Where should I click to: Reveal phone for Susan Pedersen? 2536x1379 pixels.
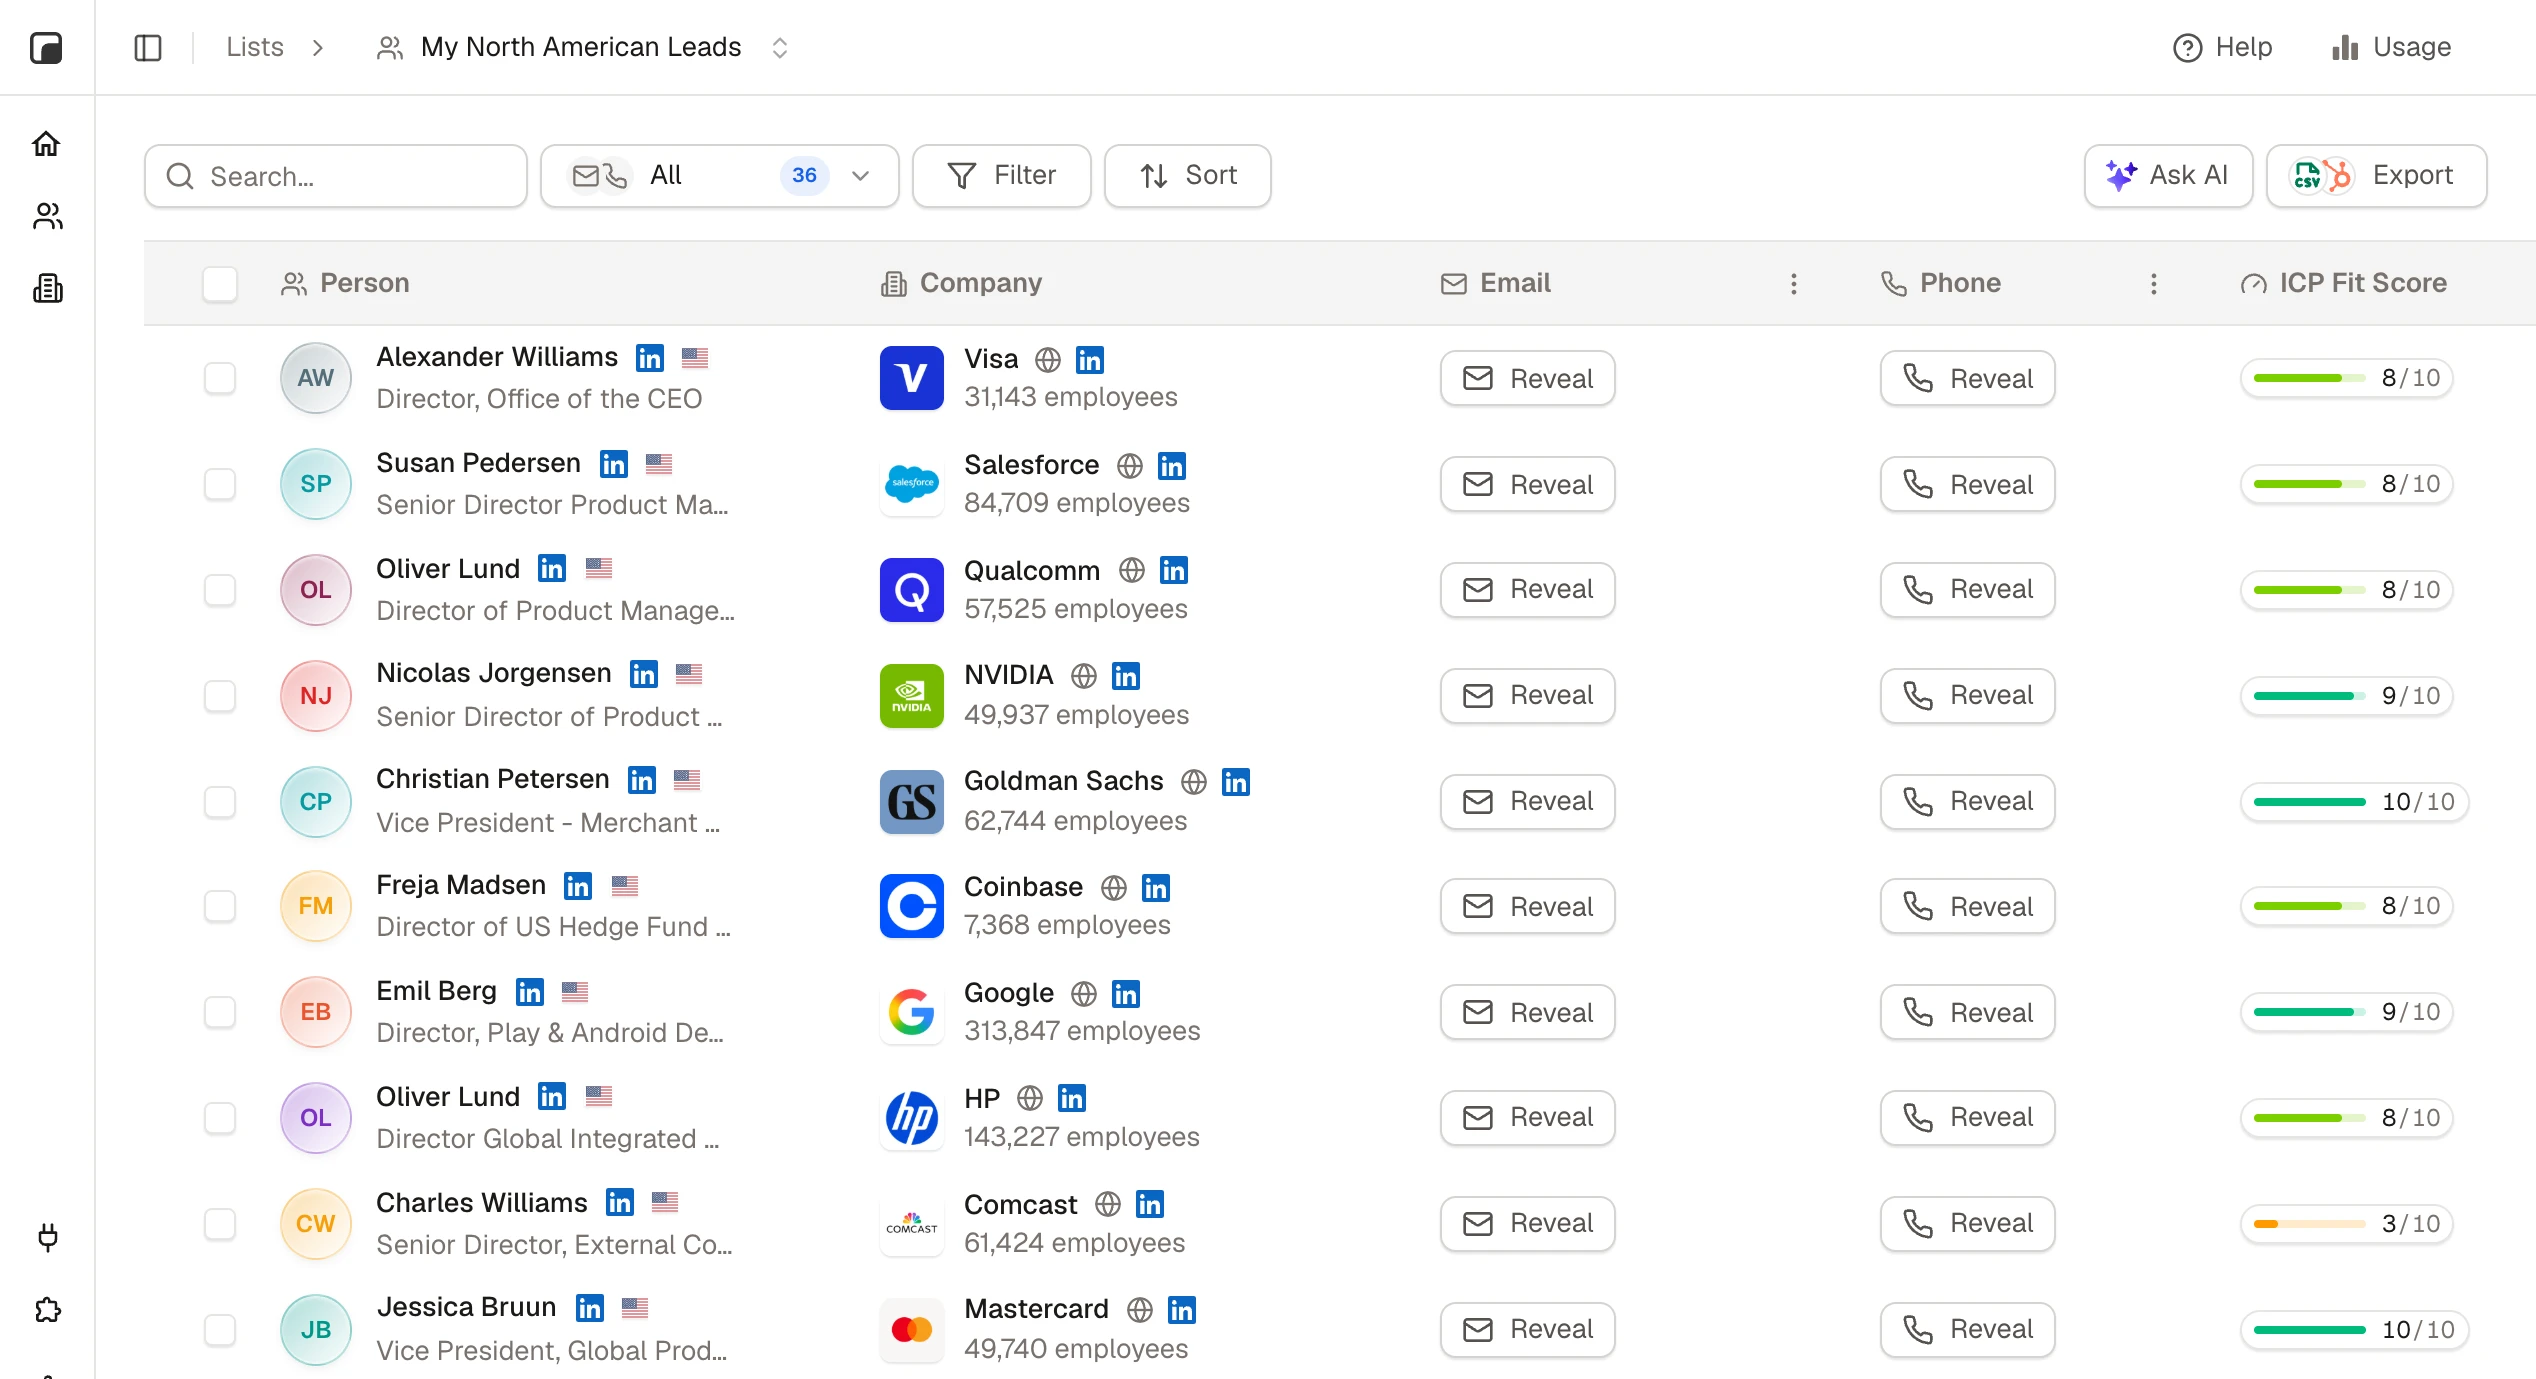click(x=1967, y=484)
